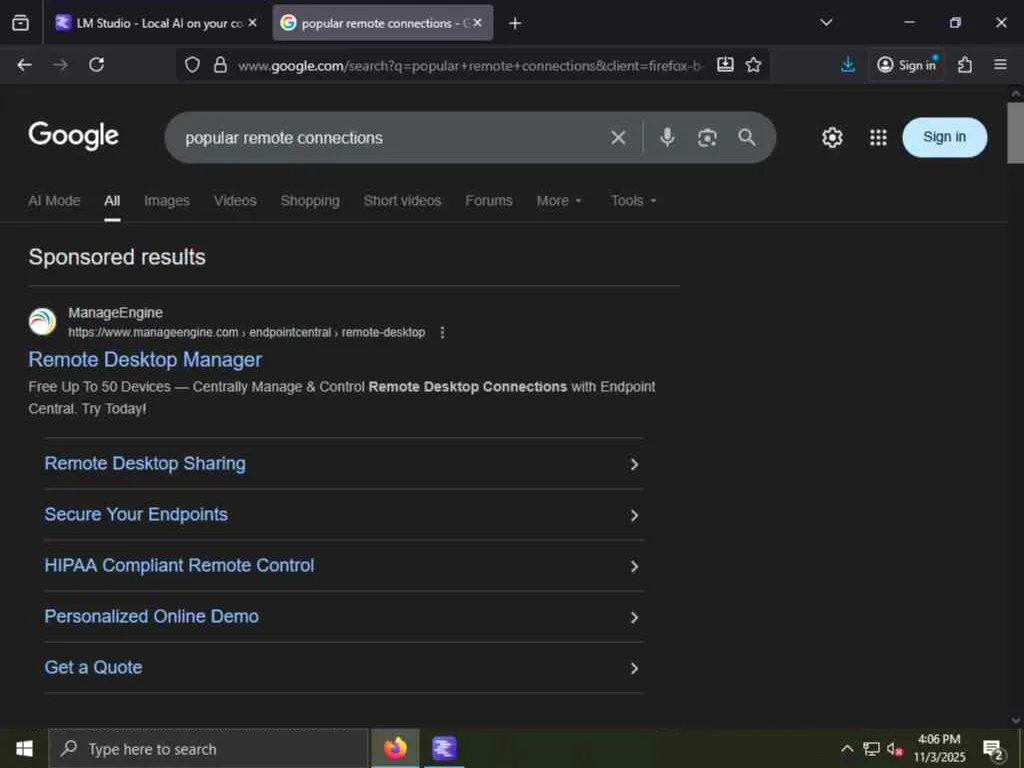Close the popular remote connections tab

click(477, 23)
